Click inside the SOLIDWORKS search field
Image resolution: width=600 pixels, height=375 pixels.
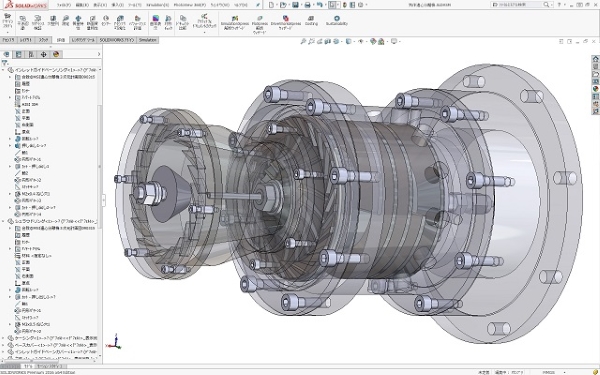tap(517, 5)
